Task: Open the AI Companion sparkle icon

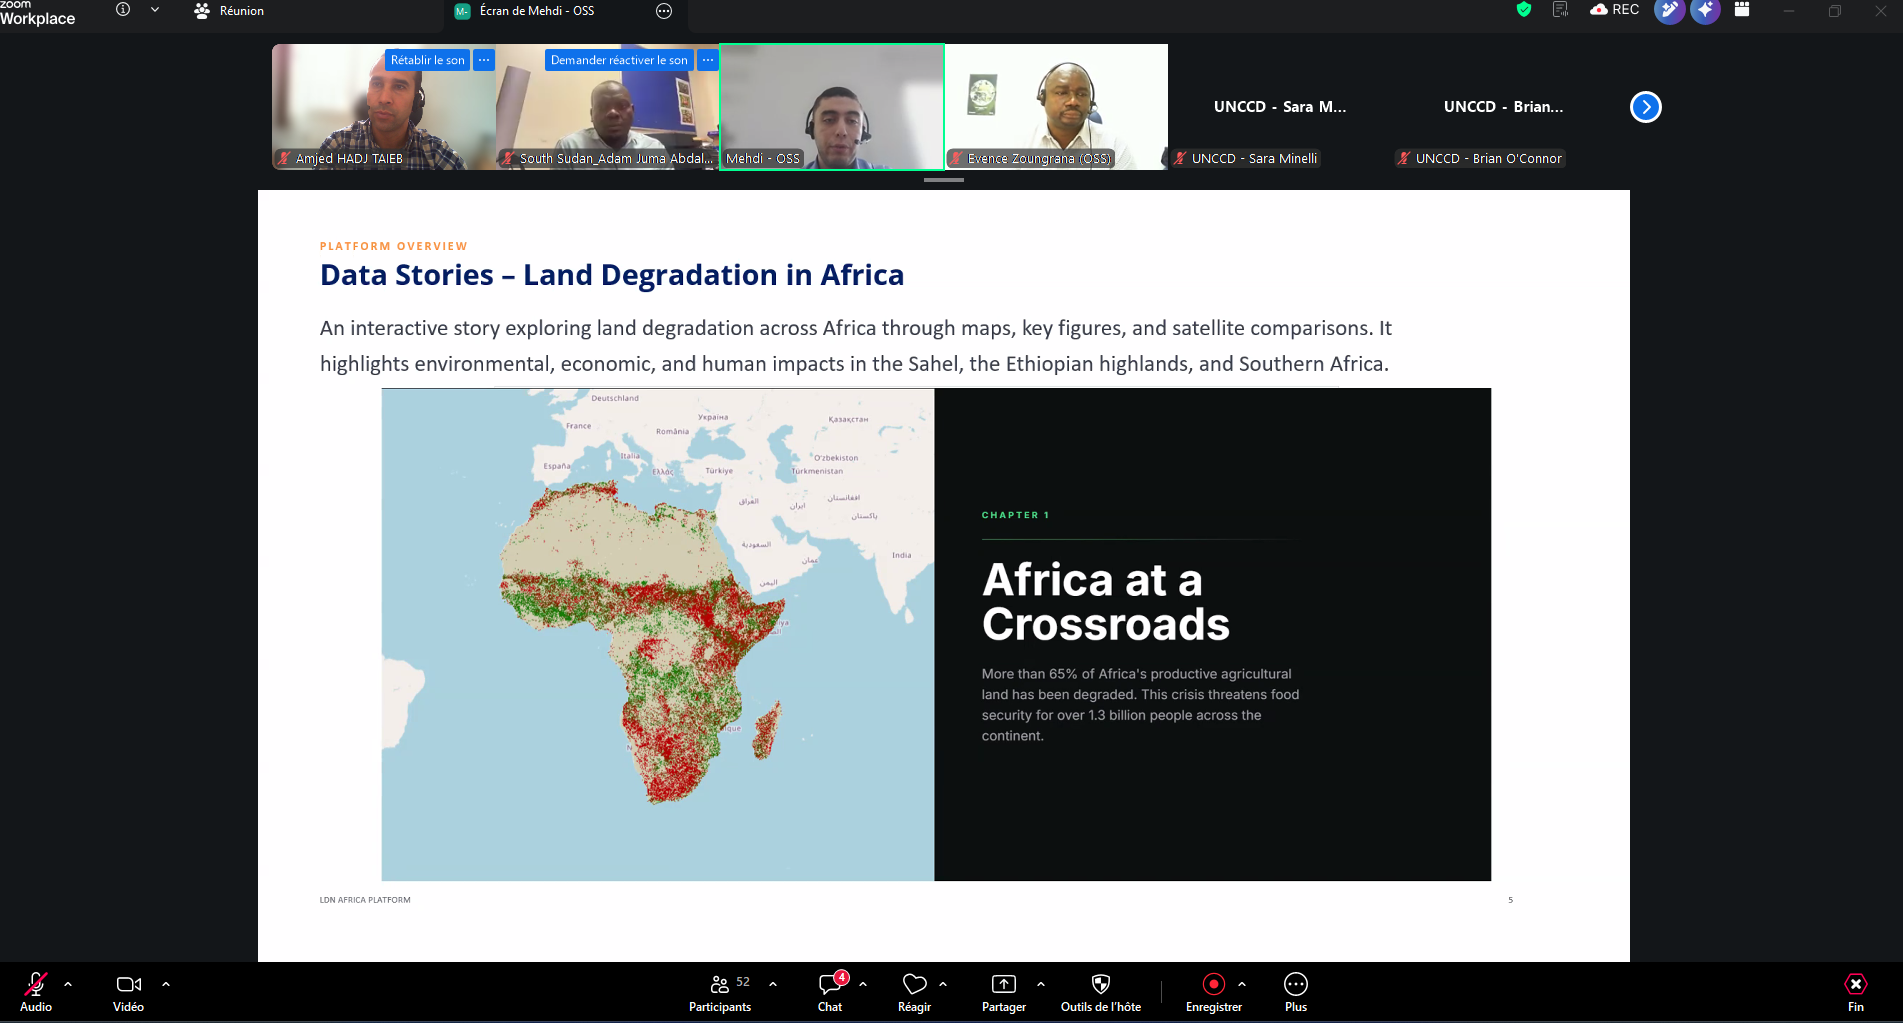Action: click(x=1705, y=10)
